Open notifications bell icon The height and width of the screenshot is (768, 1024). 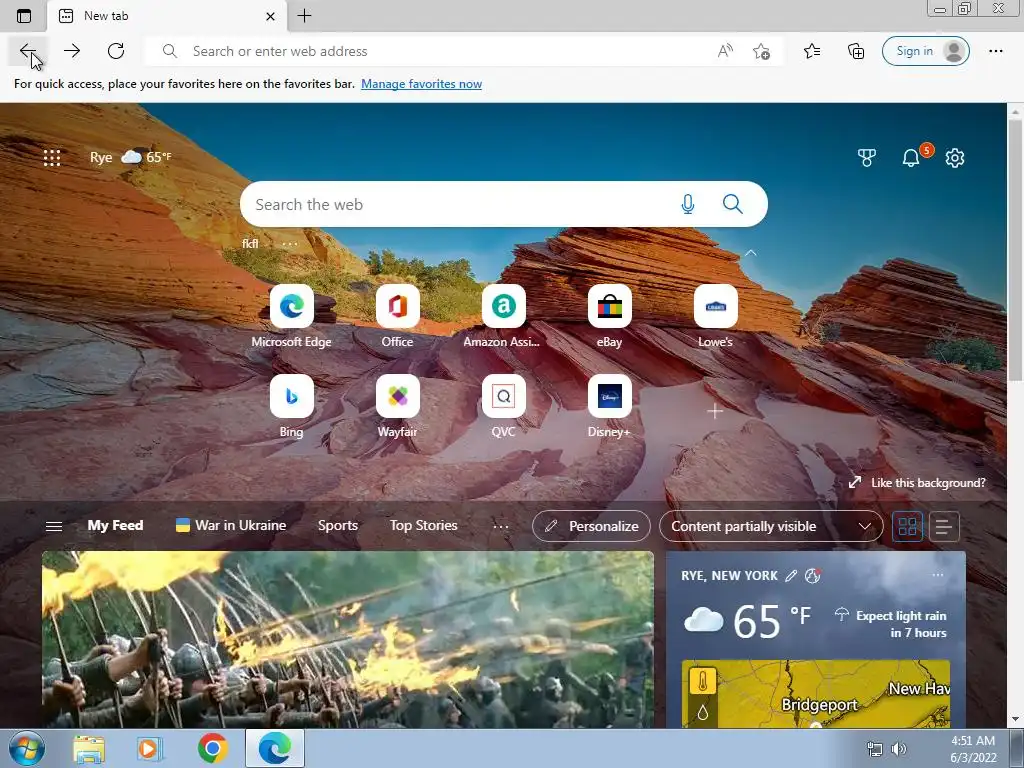[911, 157]
